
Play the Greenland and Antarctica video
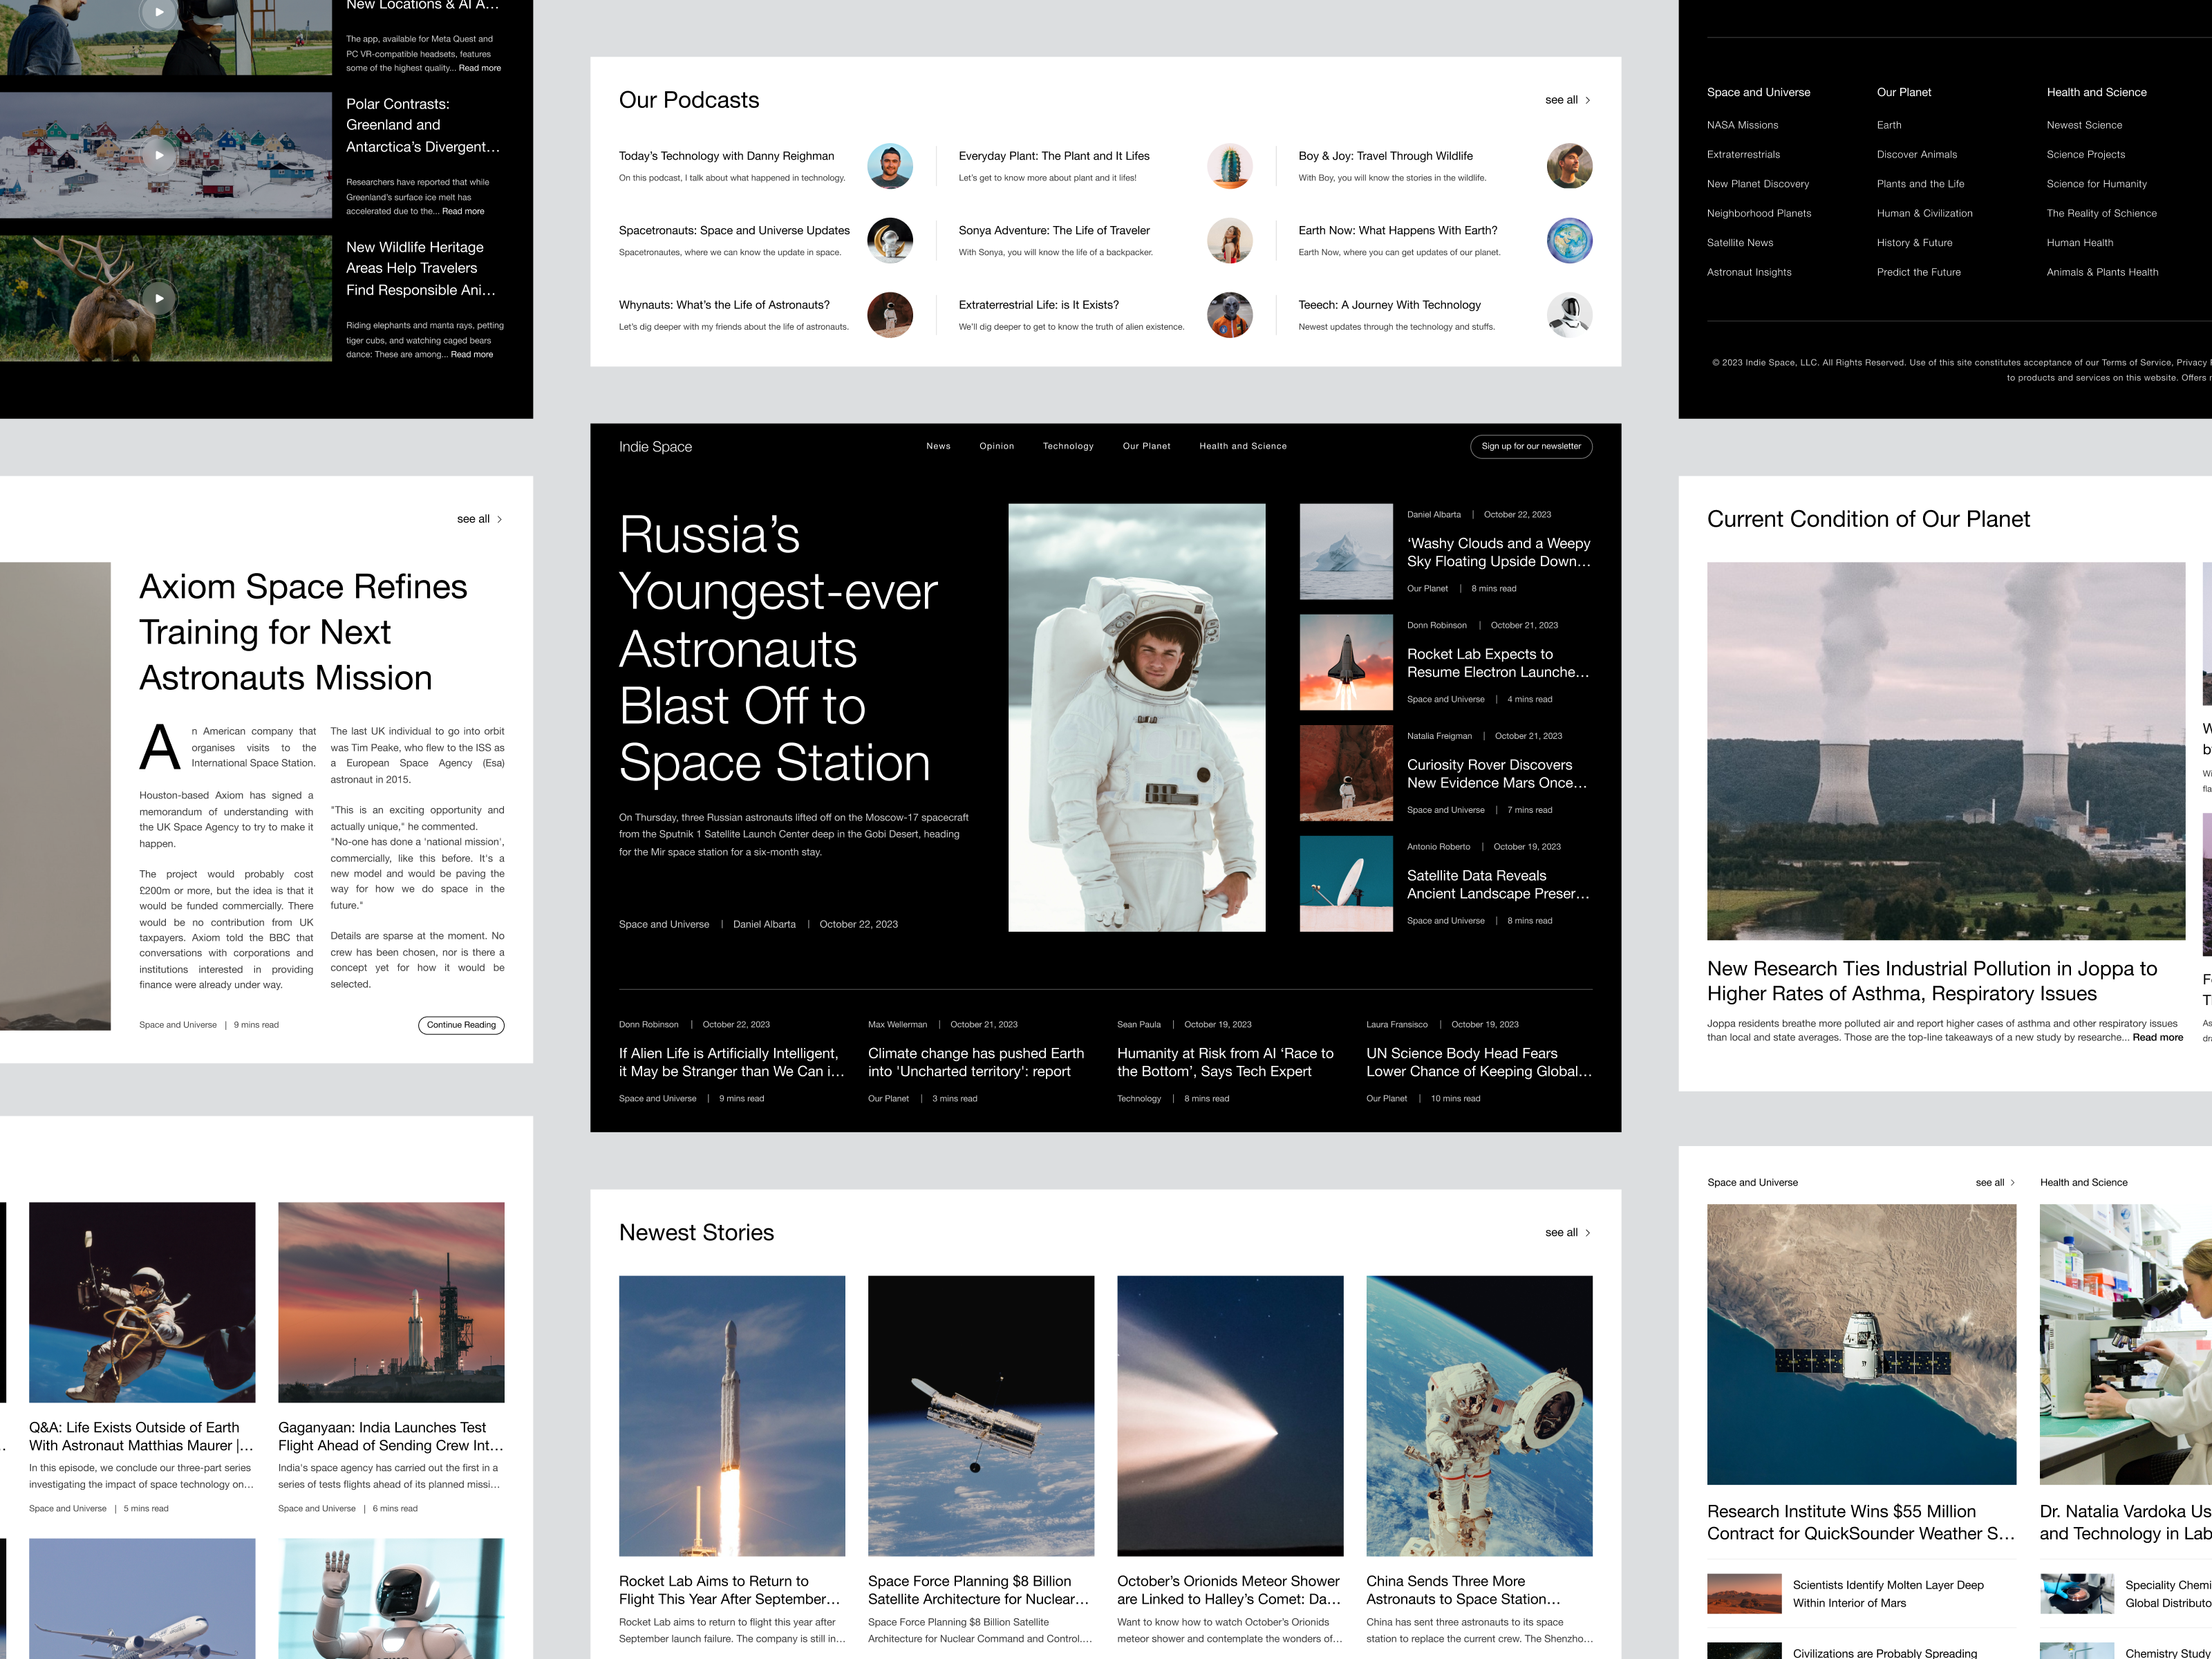click(x=159, y=155)
